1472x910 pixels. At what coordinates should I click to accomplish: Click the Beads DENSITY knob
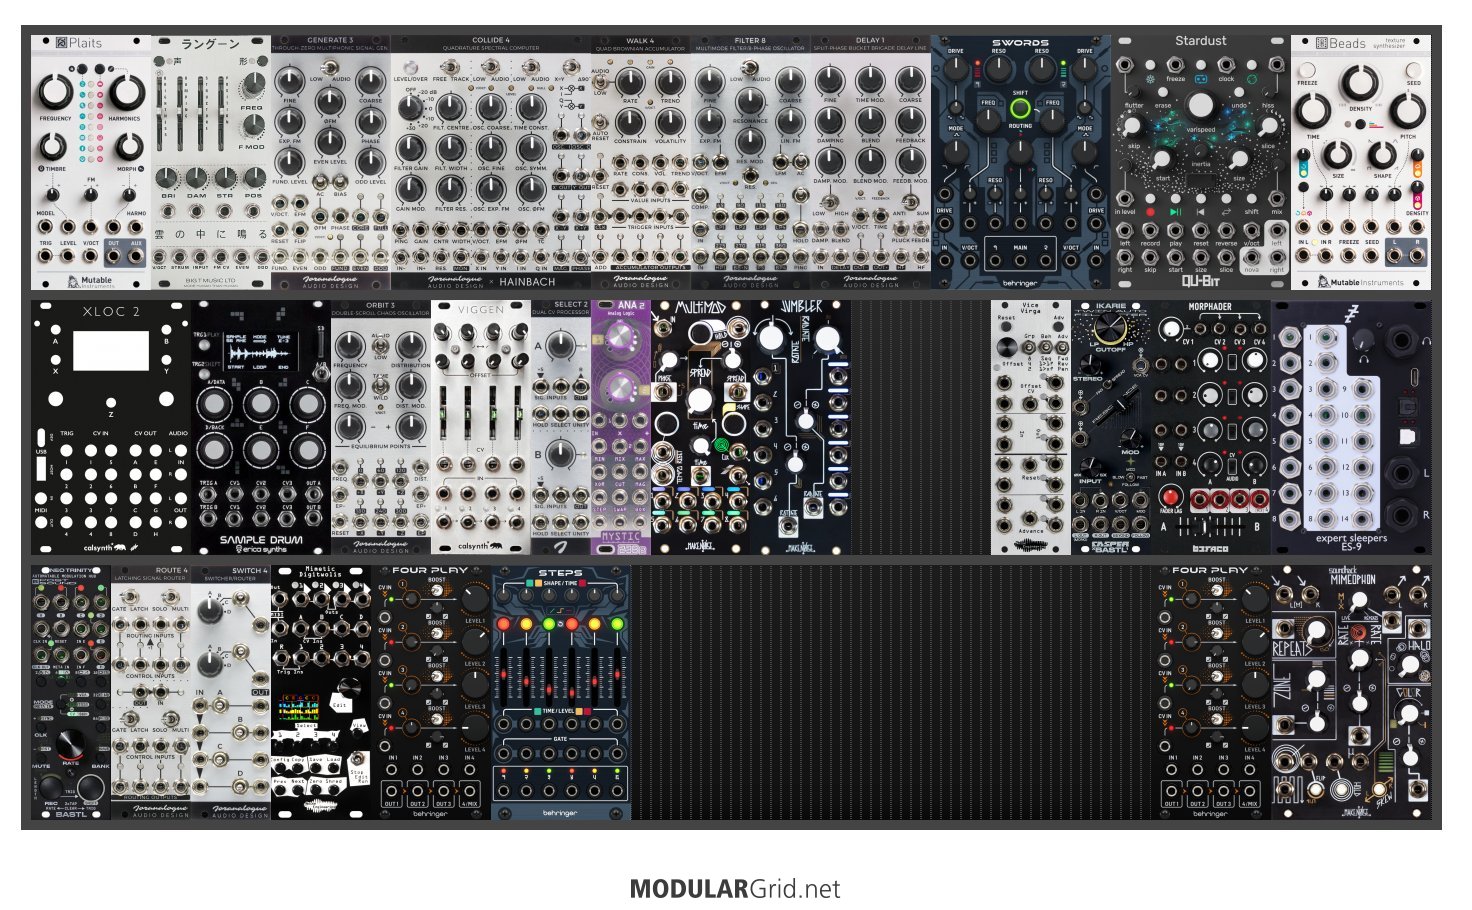[x=1360, y=83]
